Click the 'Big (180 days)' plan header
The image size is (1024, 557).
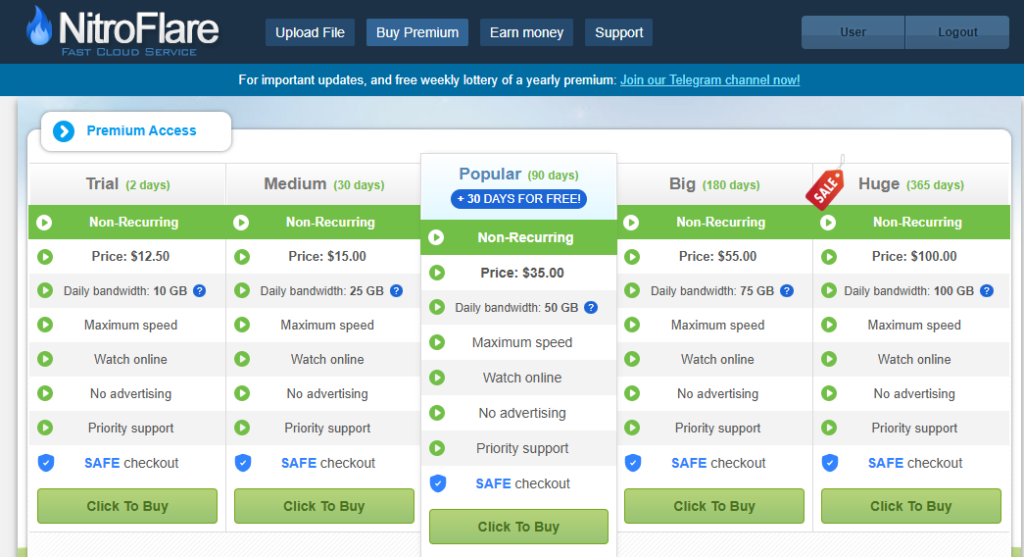pyautogui.click(x=714, y=184)
